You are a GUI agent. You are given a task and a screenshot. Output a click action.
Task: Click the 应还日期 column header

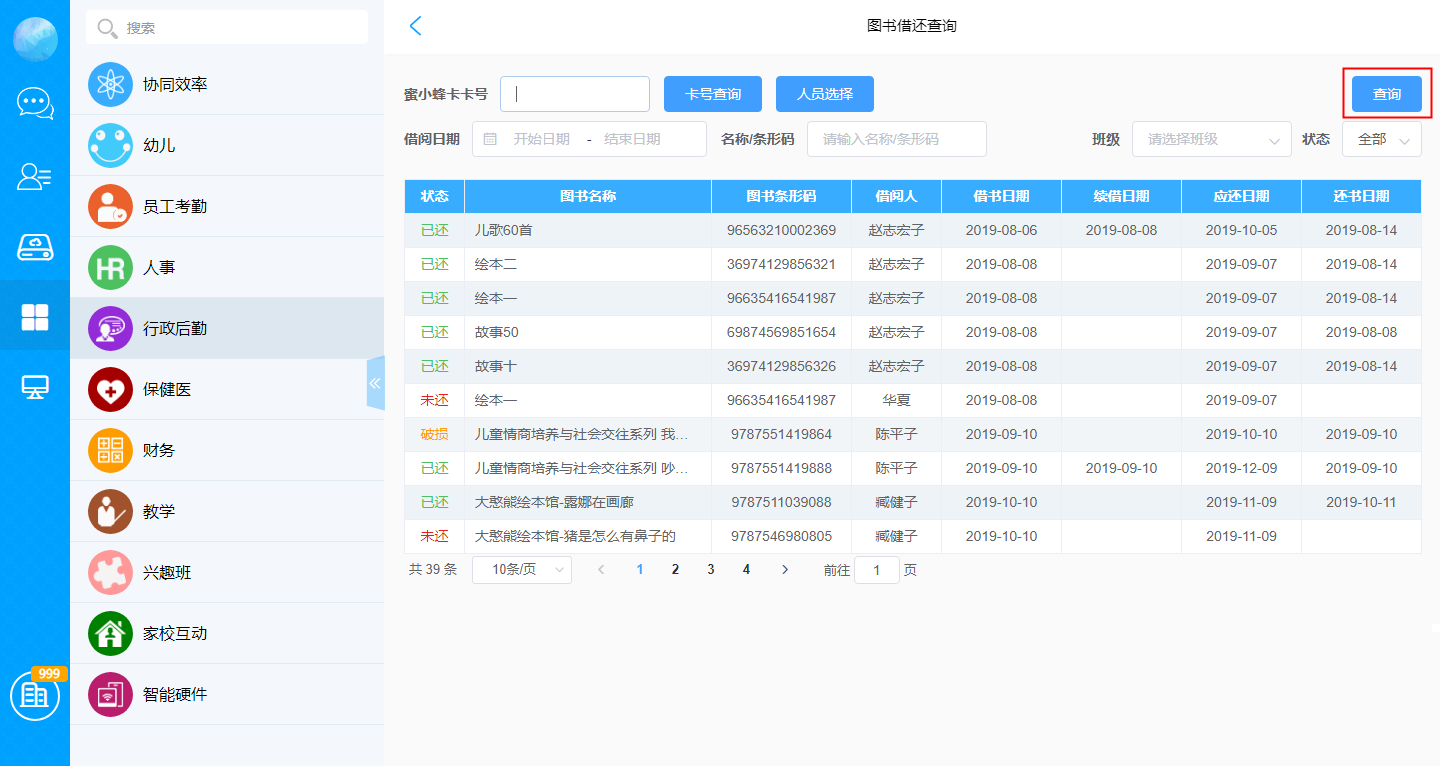pos(1241,197)
